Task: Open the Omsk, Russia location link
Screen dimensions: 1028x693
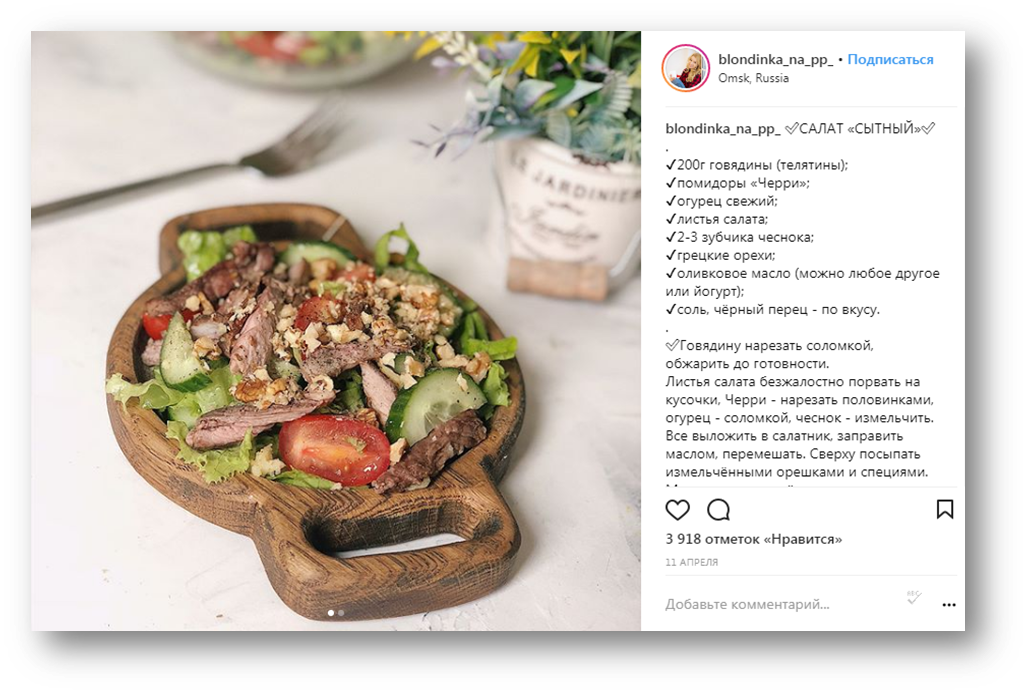Action: point(753,78)
